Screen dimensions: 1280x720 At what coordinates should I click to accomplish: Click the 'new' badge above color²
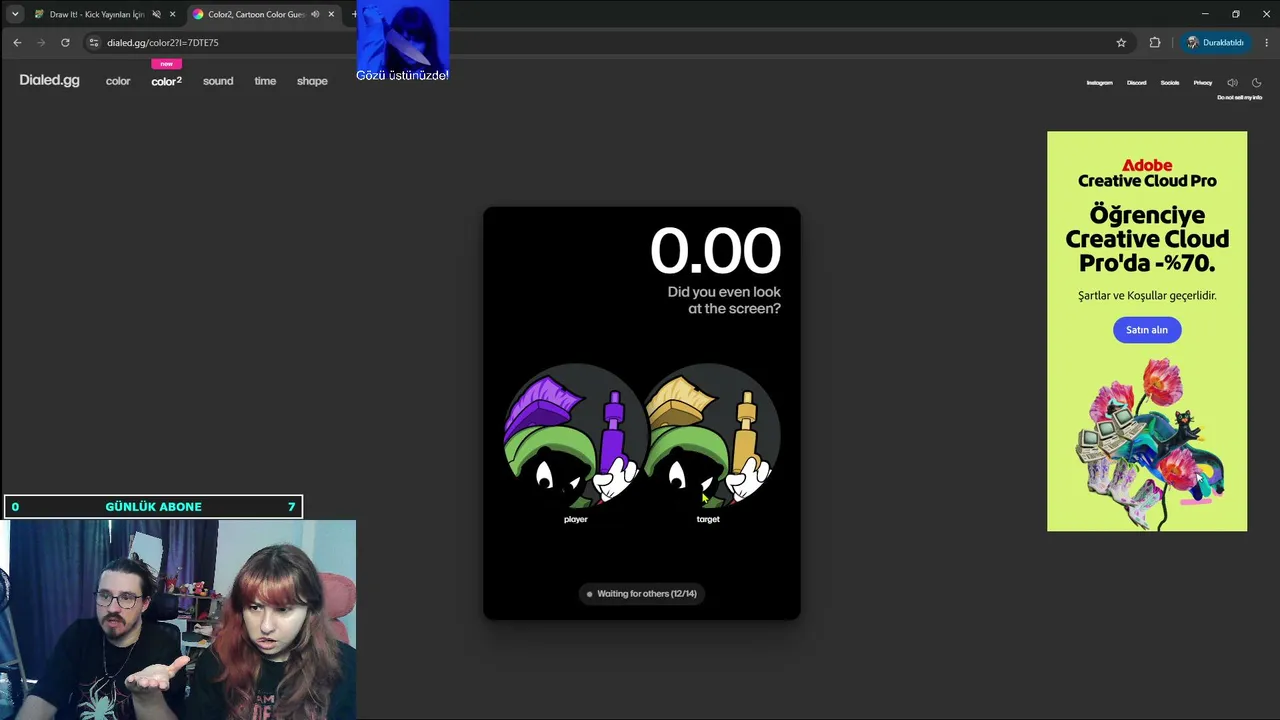166,64
